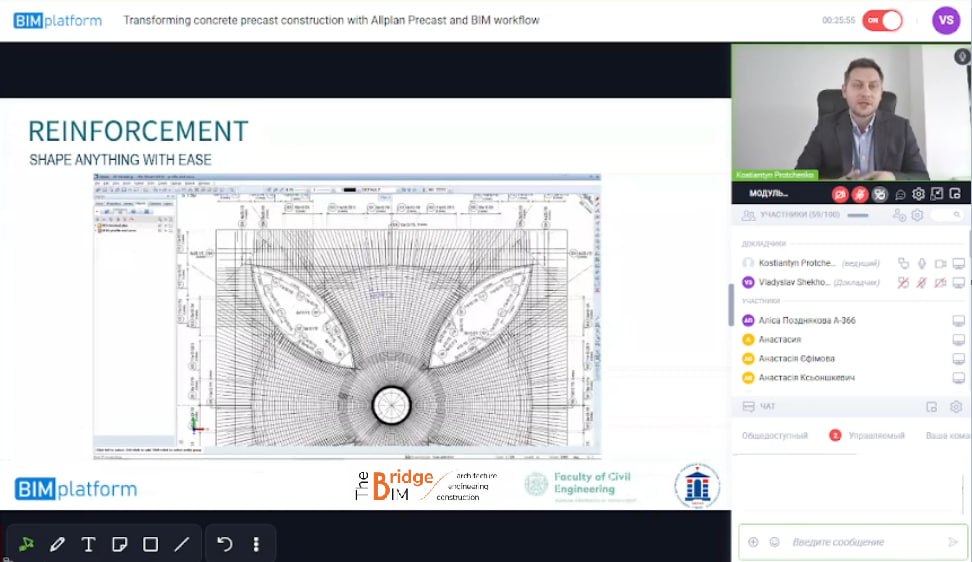The height and width of the screenshot is (562, 972).
Task: Open chat bubble icon in module bar
Action: (x=900, y=194)
